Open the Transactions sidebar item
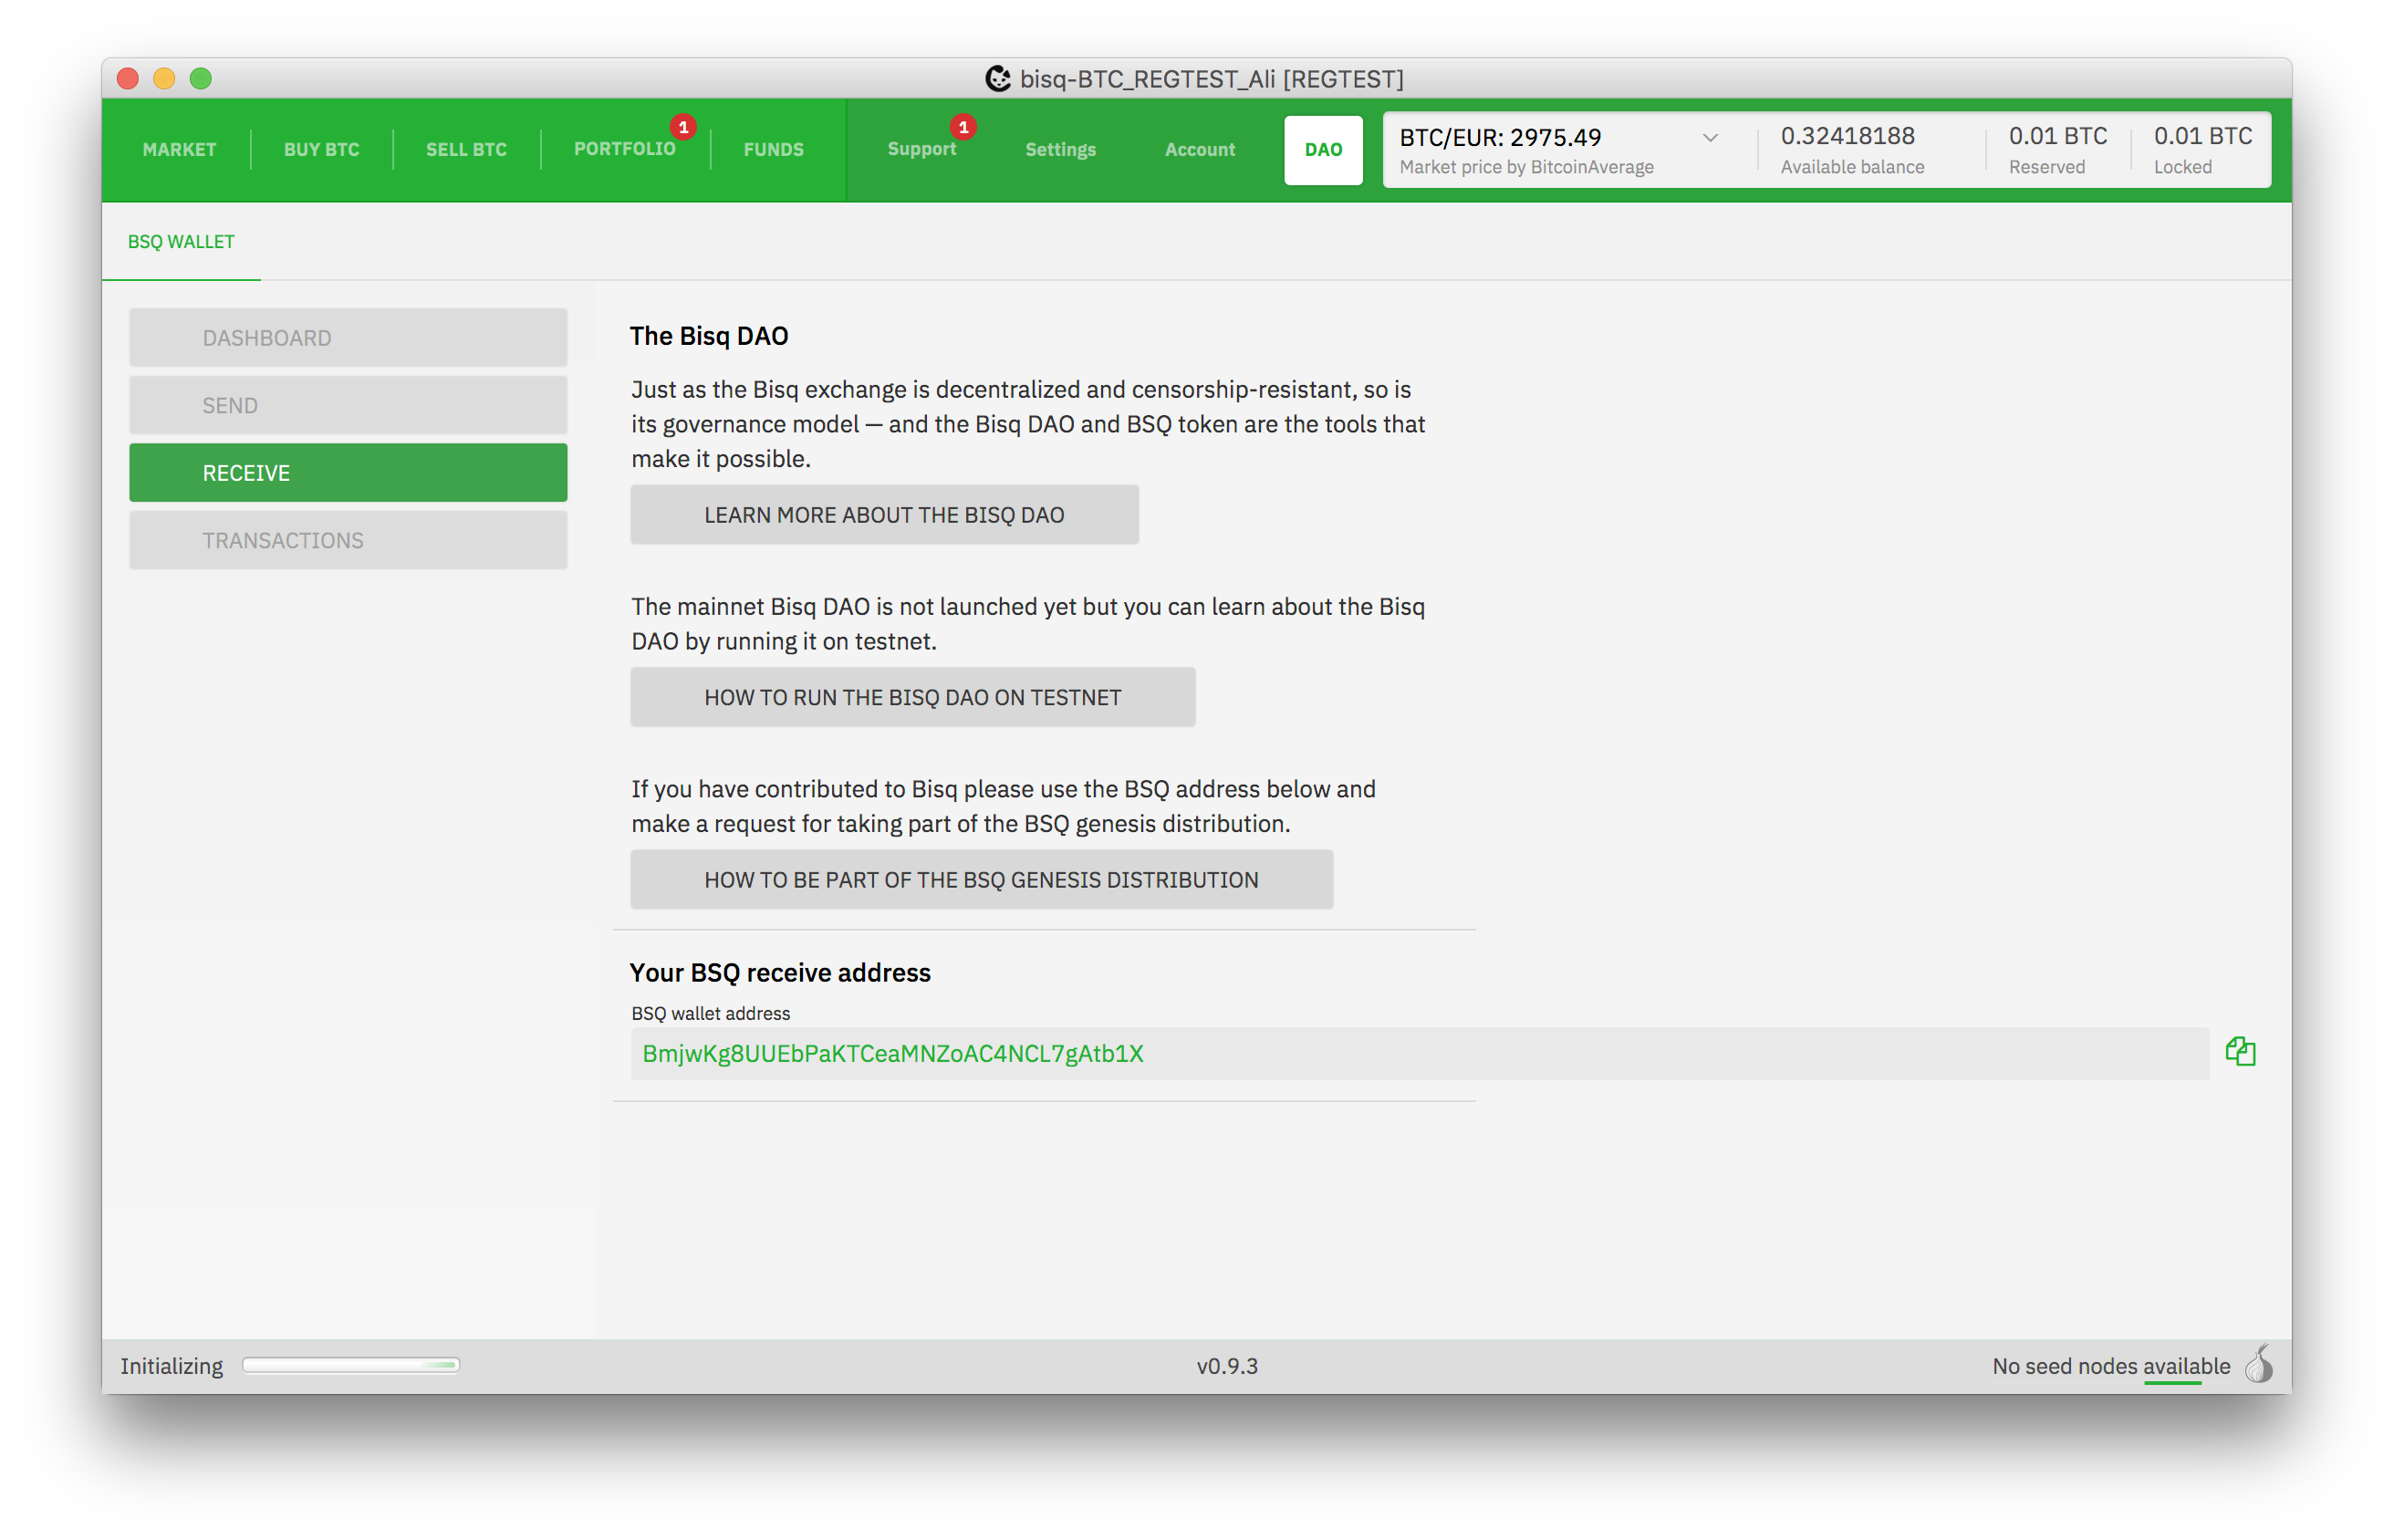2394x1540 pixels. [348, 540]
